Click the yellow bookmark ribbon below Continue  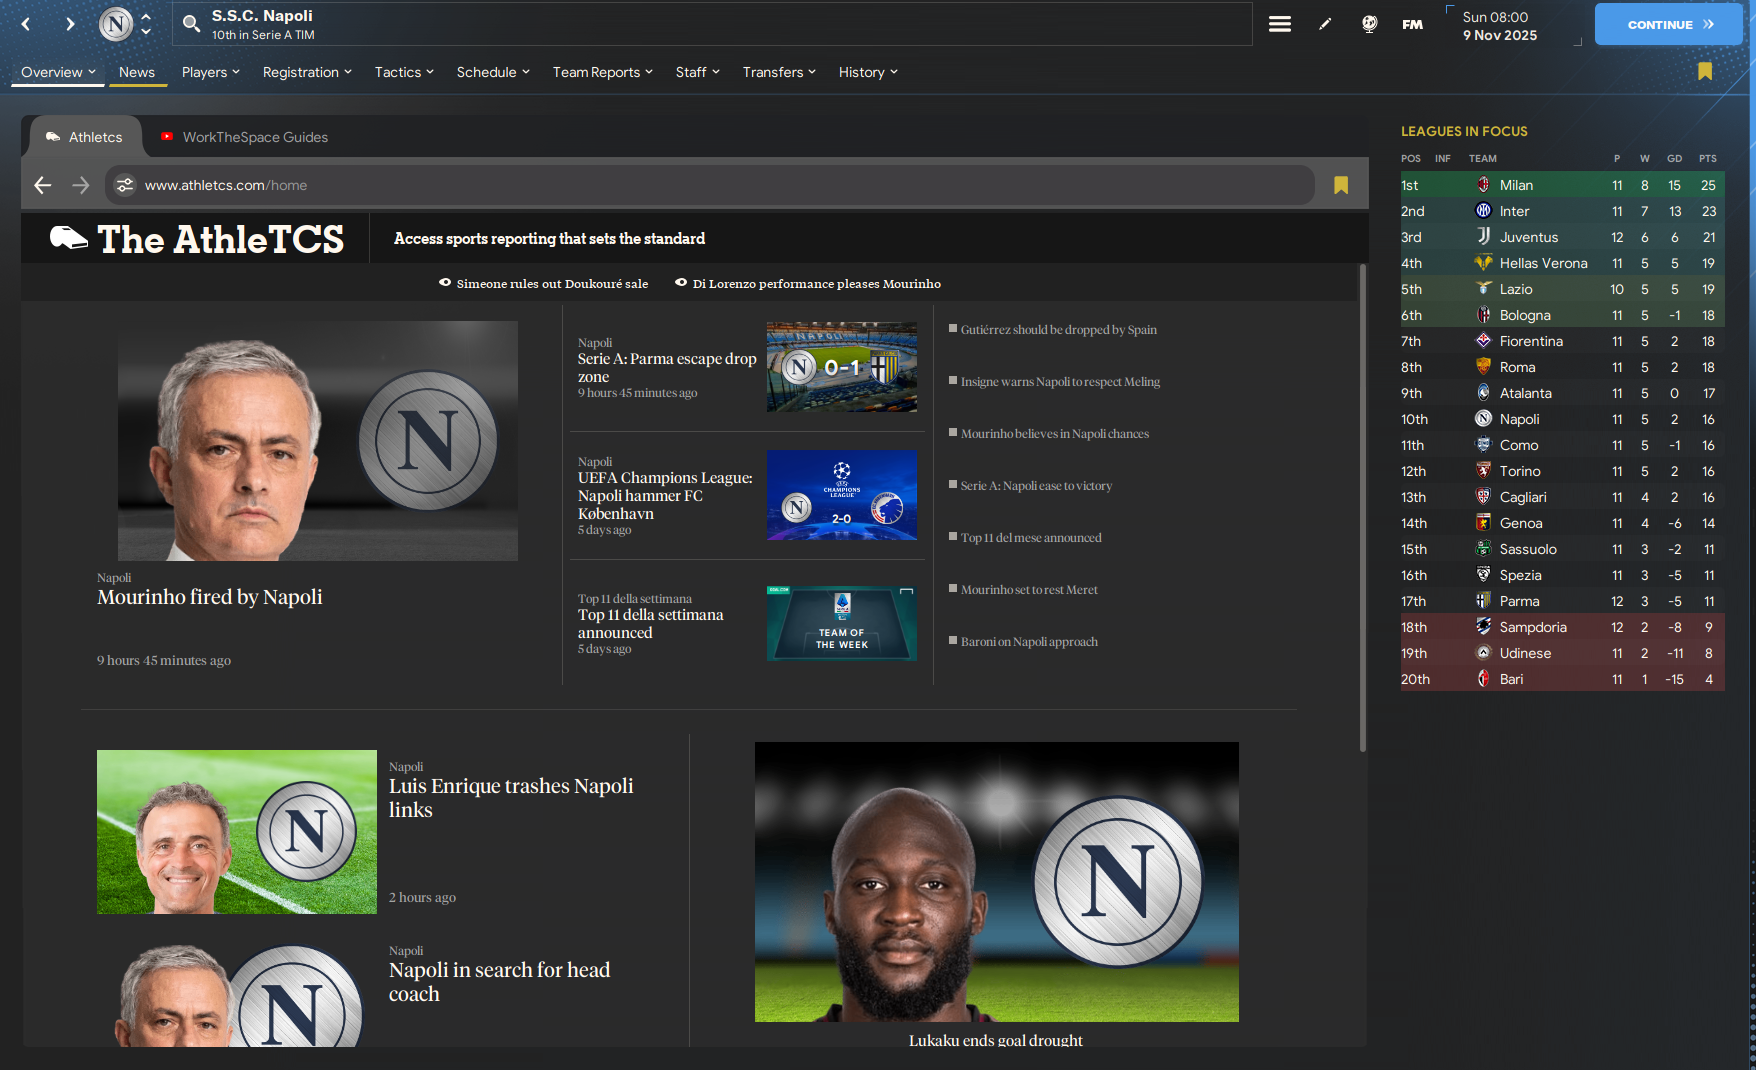tap(1706, 71)
